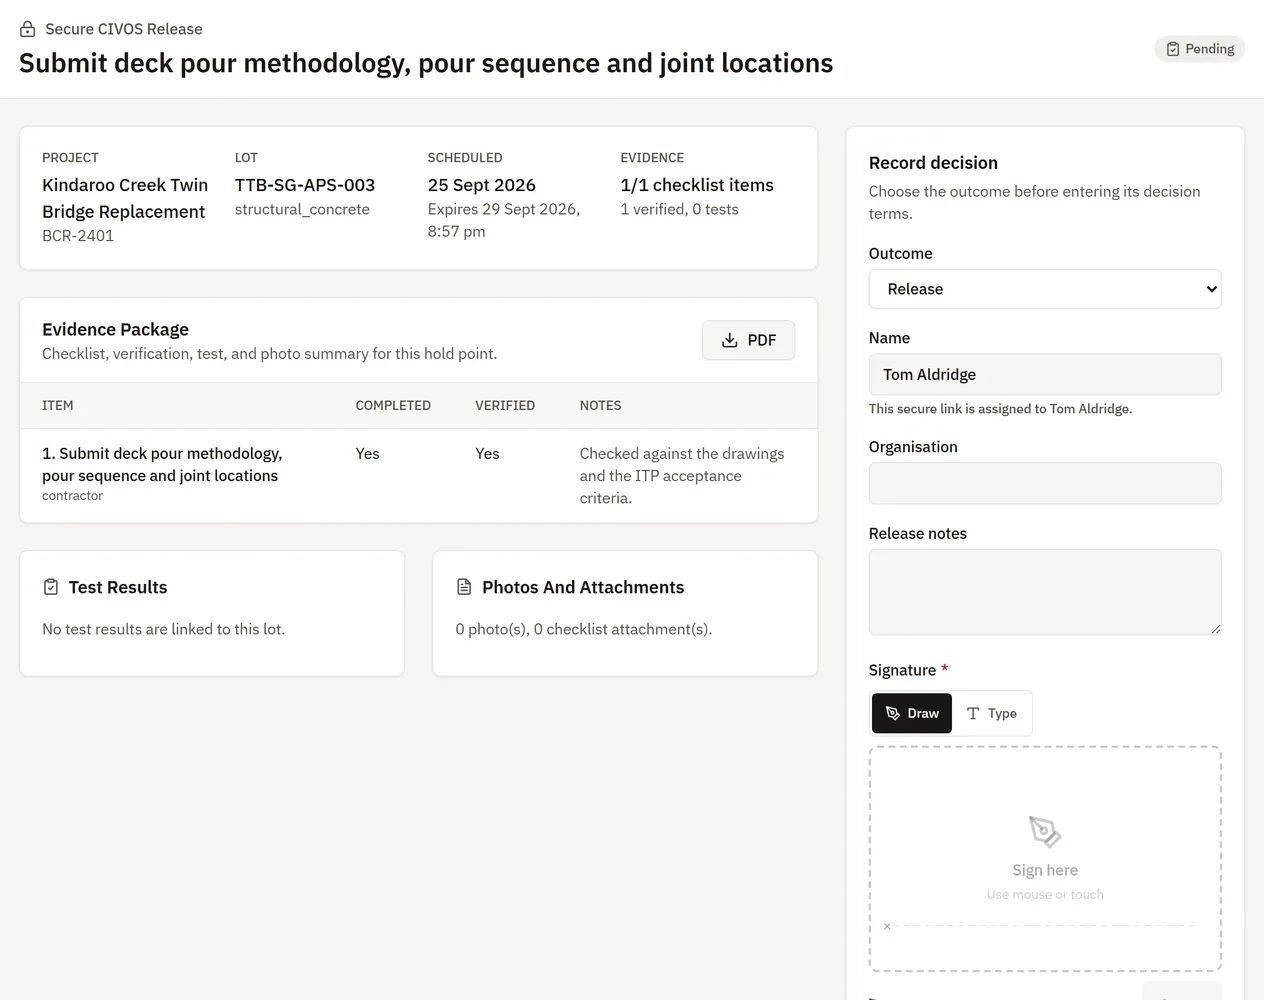Click into the Release notes textarea

(1045, 592)
